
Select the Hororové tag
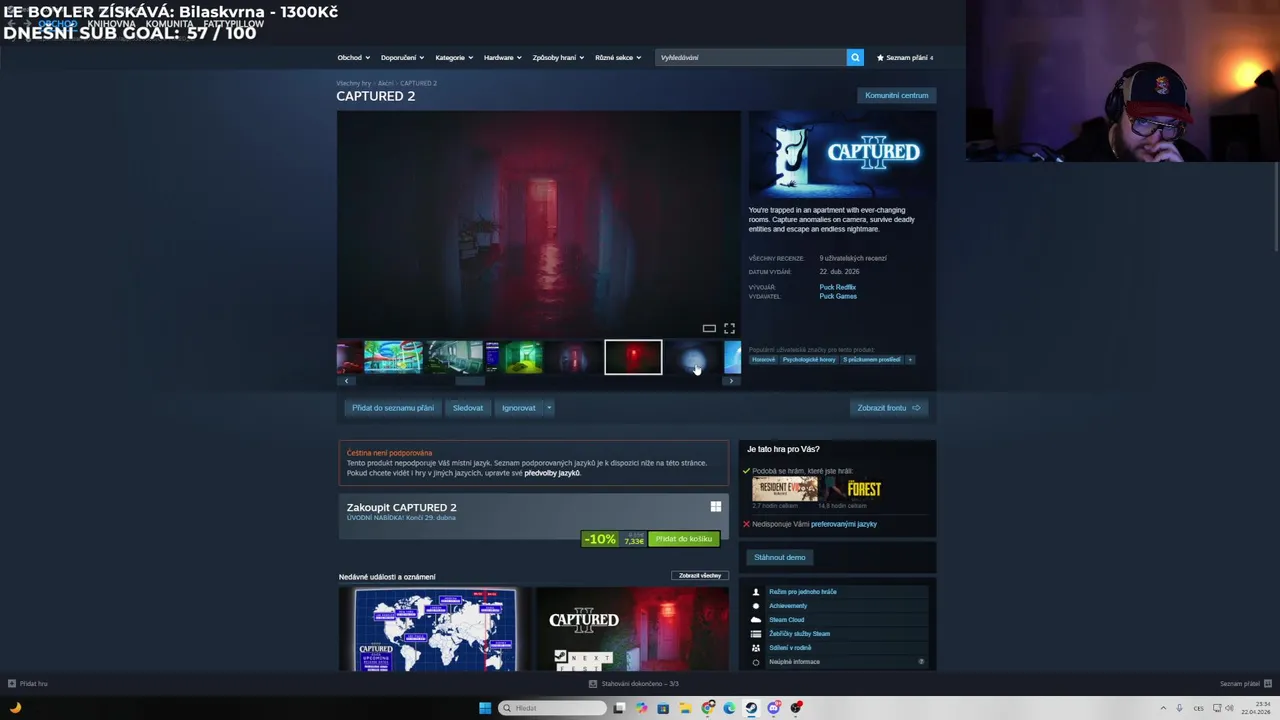763,359
